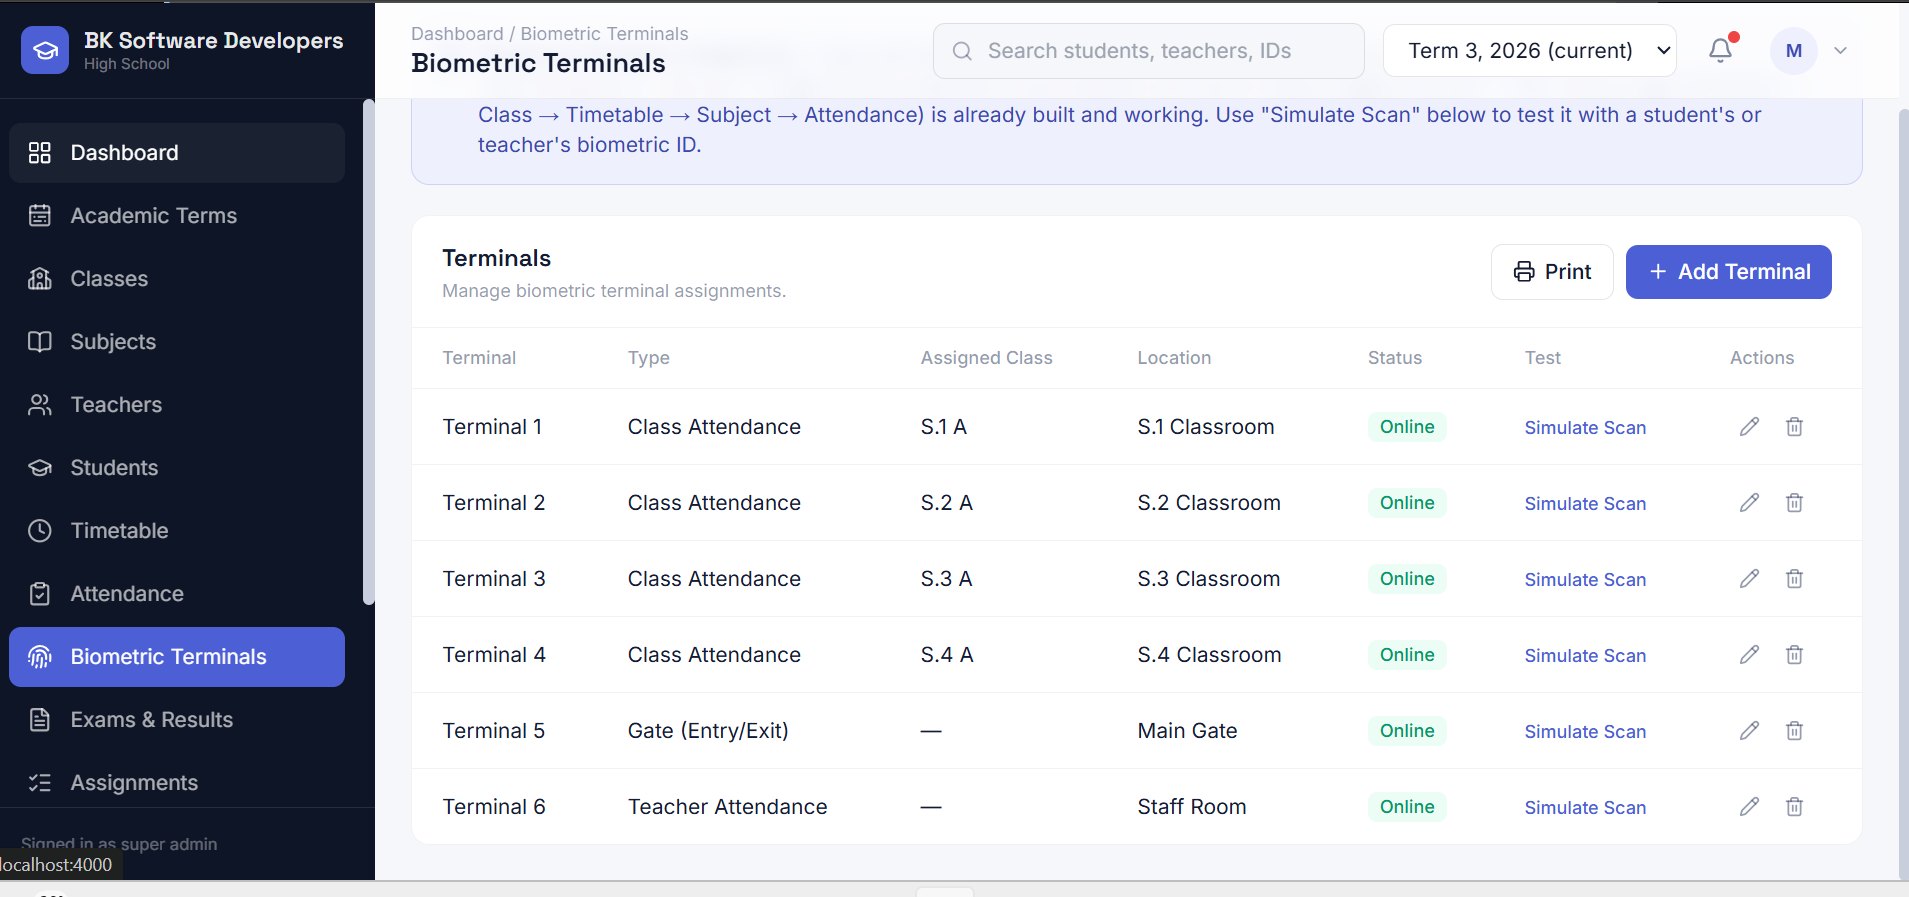Screen dimensions: 1909x897
Task: Simulate Scan for Terminal 2
Action: (x=1585, y=504)
